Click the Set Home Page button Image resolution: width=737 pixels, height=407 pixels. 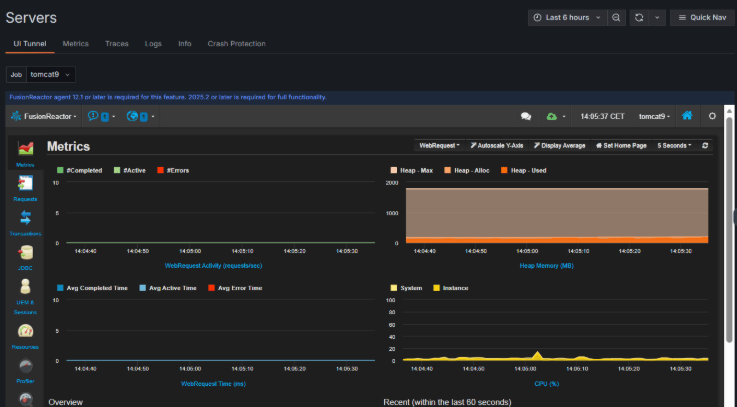pos(621,145)
